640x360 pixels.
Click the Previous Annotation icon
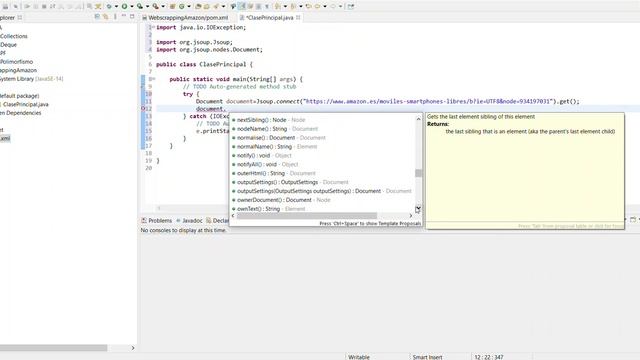pyautogui.click(x=293, y=7)
